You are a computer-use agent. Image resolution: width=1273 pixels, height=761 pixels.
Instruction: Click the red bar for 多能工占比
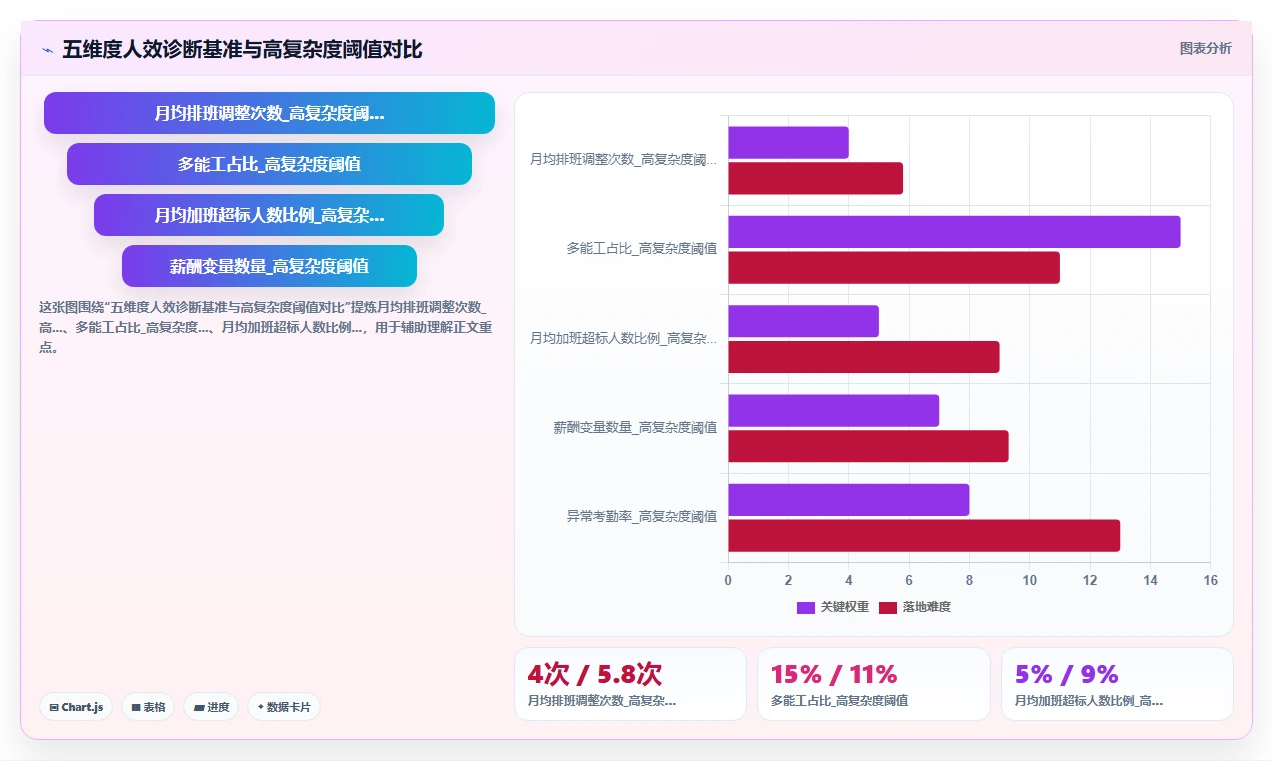pyautogui.click(x=894, y=267)
